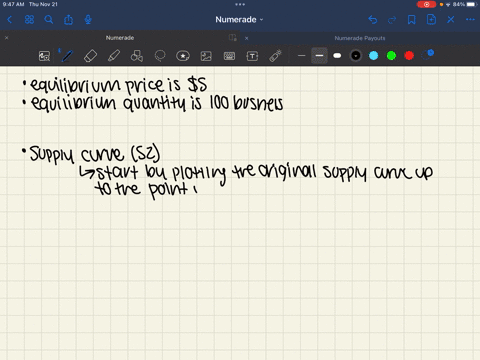Viewport: 480px width, 360px height.
Task: Bookmark the current page
Action: [x=412, y=20]
